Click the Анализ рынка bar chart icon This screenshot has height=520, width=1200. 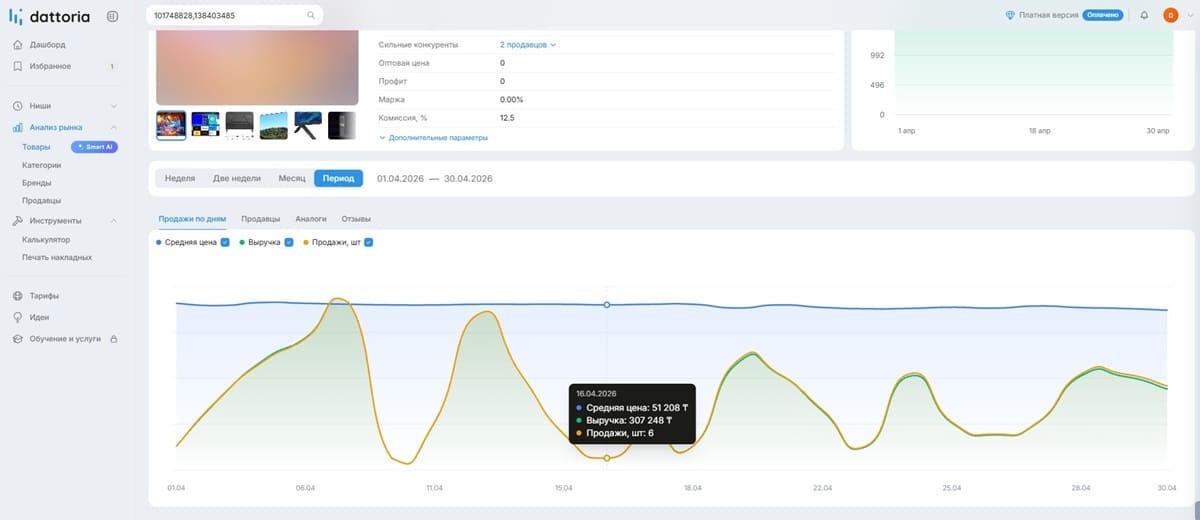[18, 128]
